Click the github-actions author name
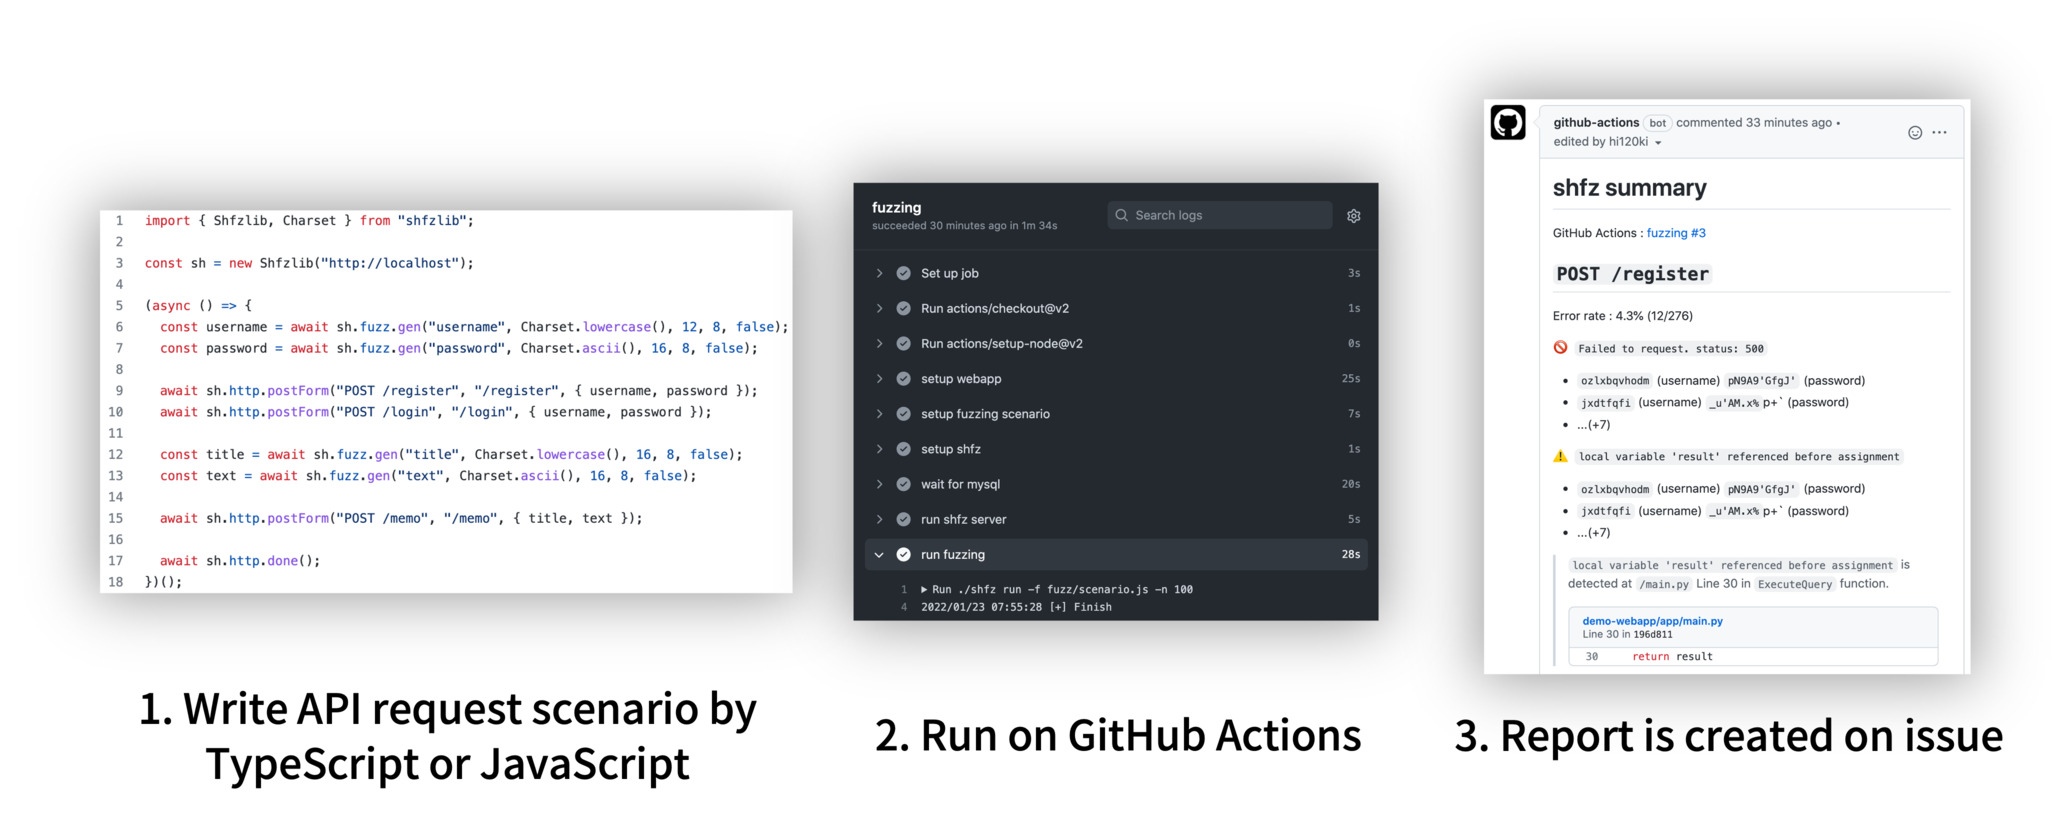The width and height of the screenshot is (2069, 814). pyautogui.click(x=1596, y=123)
